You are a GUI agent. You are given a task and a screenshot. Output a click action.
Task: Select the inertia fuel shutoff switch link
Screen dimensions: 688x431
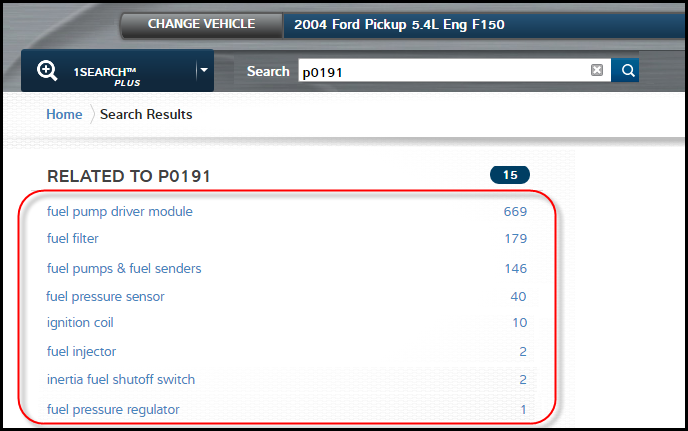(x=121, y=379)
